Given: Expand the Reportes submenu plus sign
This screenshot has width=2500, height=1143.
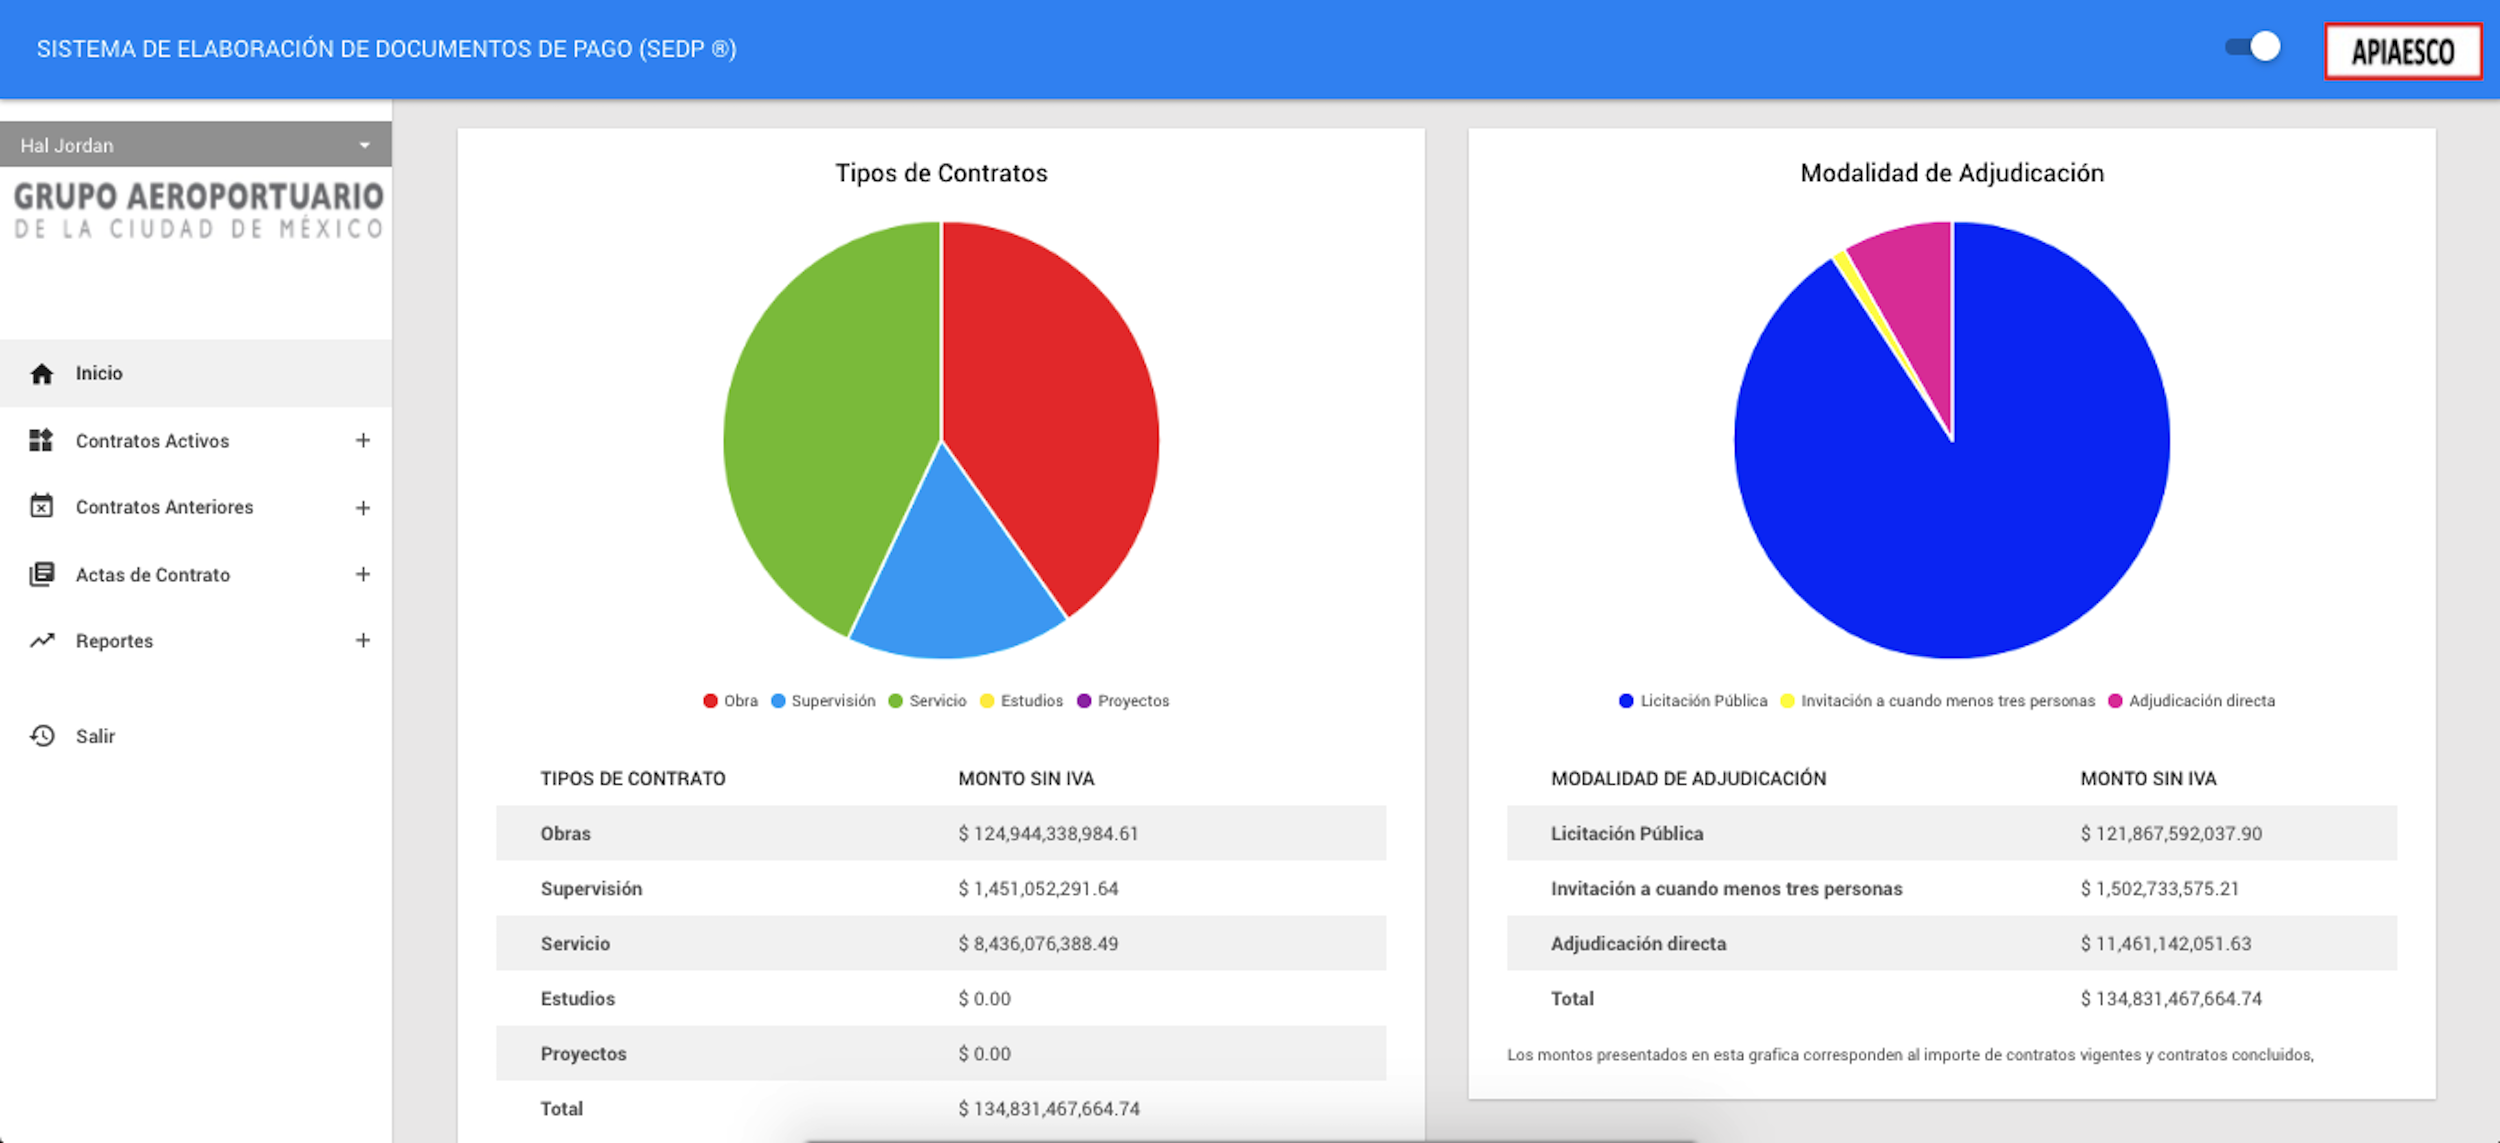Looking at the screenshot, I should pos(363,641).
